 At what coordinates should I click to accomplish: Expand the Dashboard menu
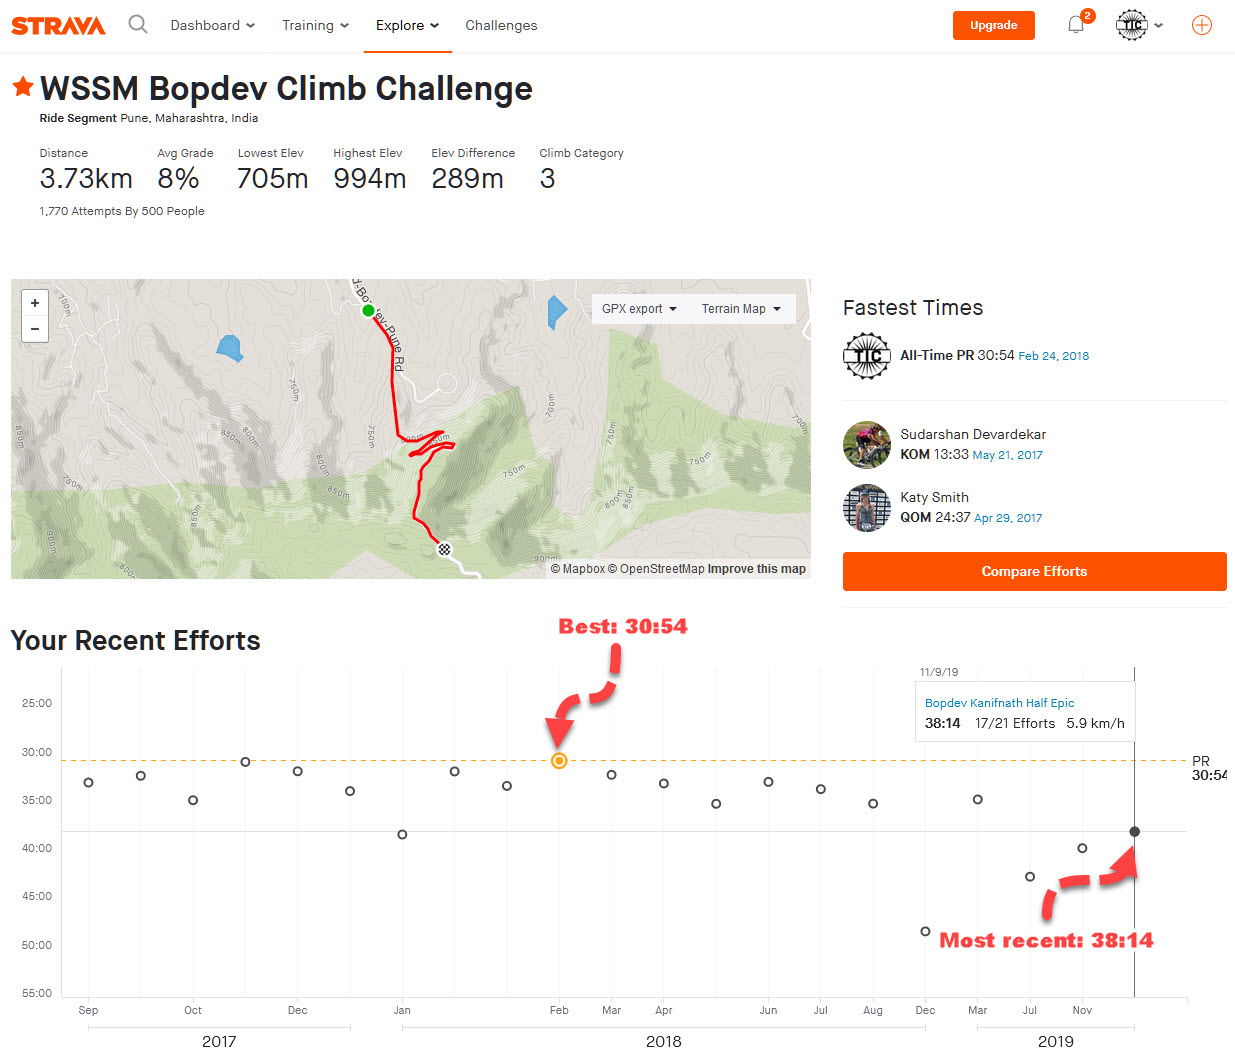point(212,25)
